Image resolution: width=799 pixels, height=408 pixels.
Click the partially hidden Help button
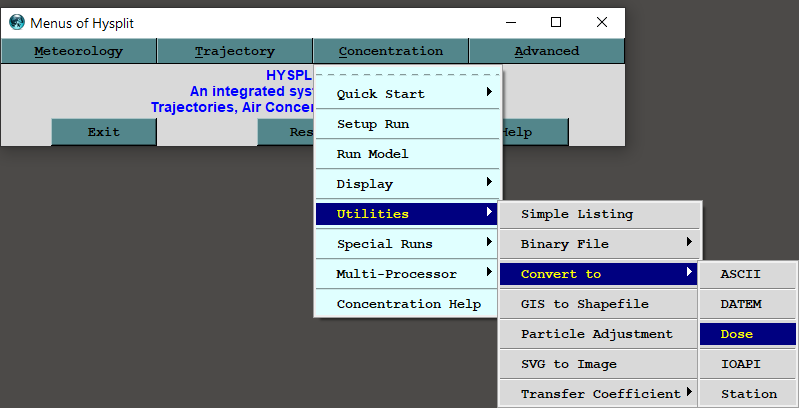(x=535, y=132)
